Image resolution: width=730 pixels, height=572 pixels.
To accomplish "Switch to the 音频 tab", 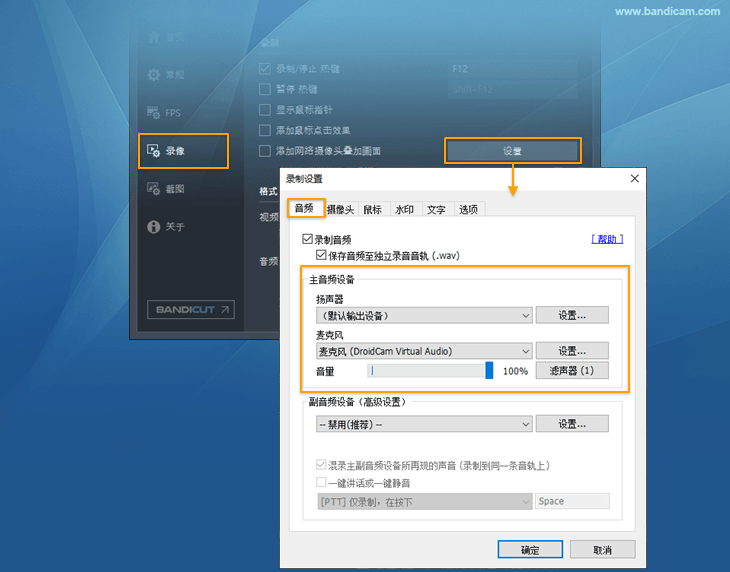I will click(x=305, y=209).
